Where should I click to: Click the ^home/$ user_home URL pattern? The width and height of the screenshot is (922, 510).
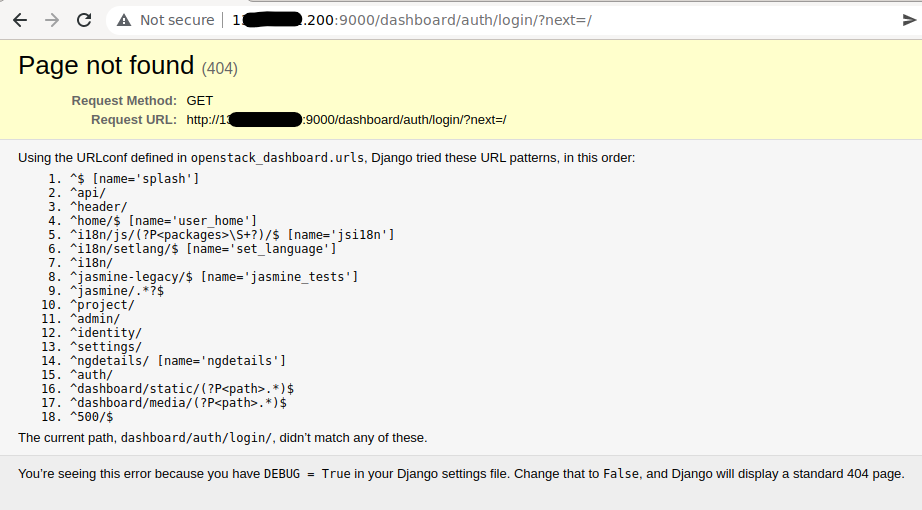pyautogui.click(x=163, y=221)
